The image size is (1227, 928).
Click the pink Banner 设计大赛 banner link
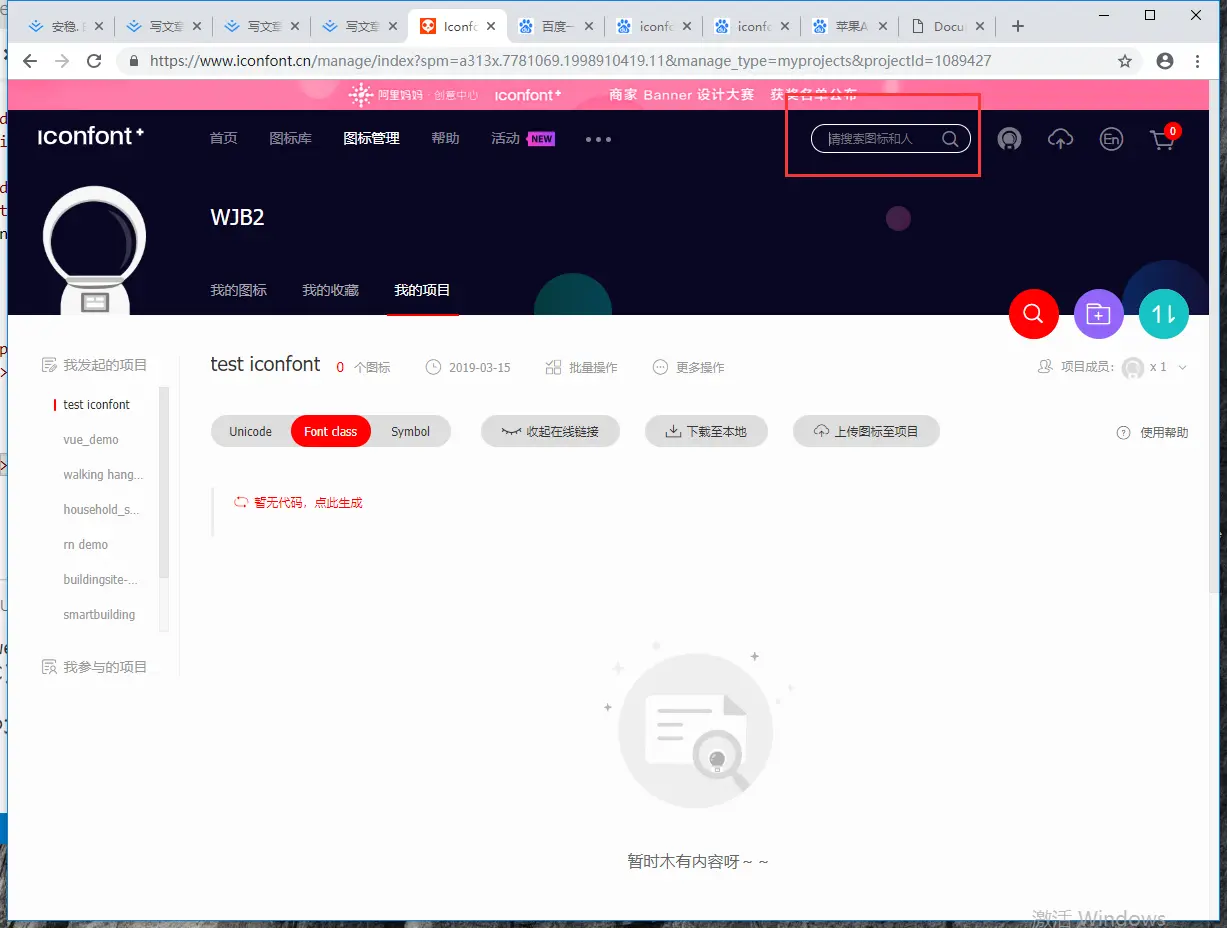733,95
